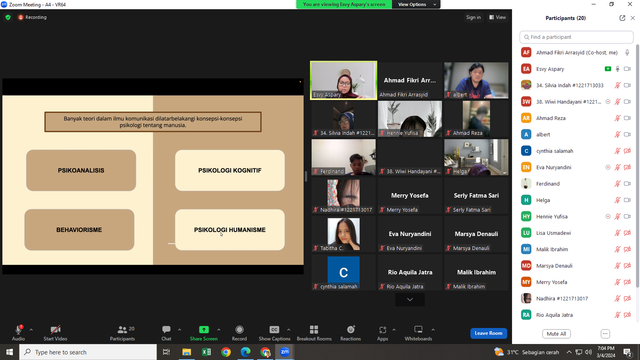Select Malik Ibrahim in participants list
This screenshot has width=640, height=360.
(576, 249)
